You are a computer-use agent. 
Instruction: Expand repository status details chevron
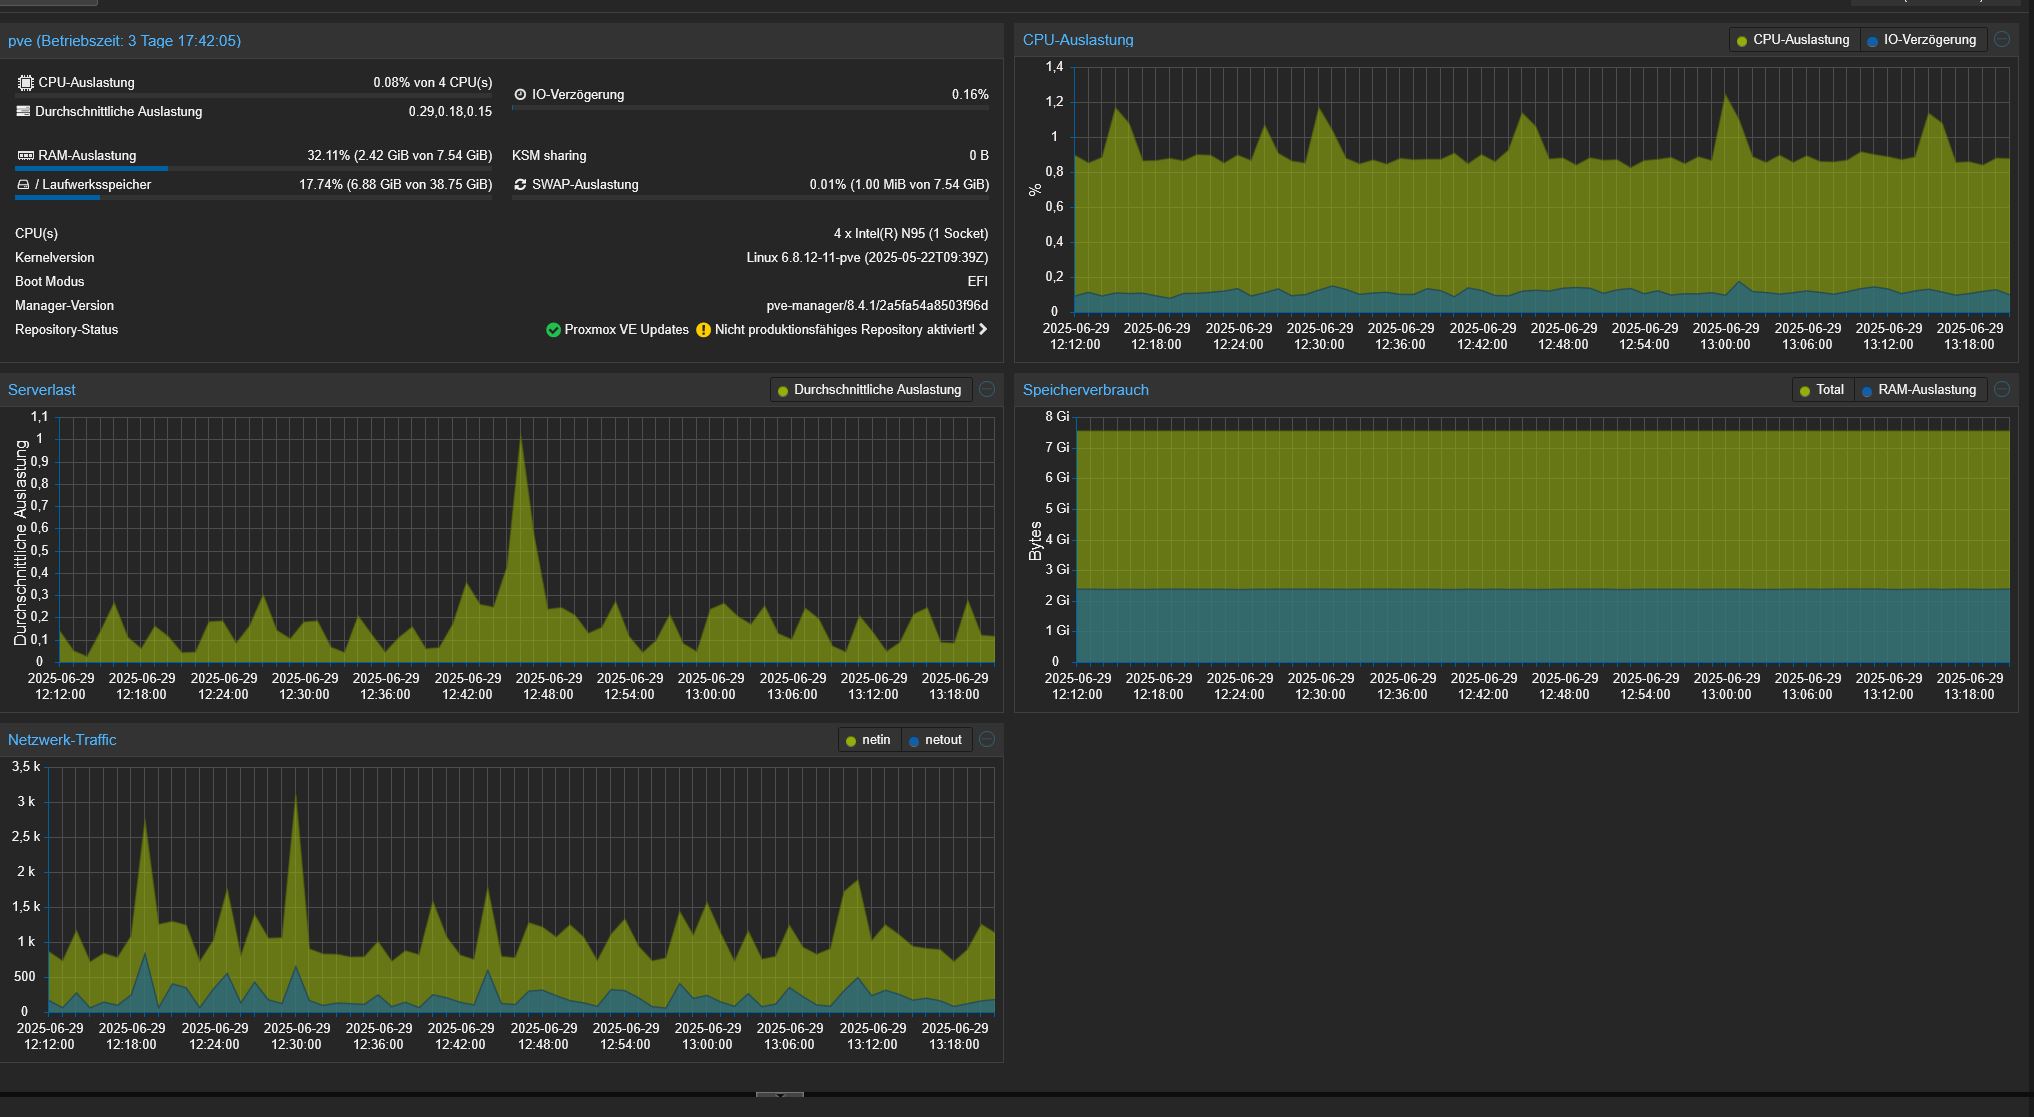coord(983,329)
